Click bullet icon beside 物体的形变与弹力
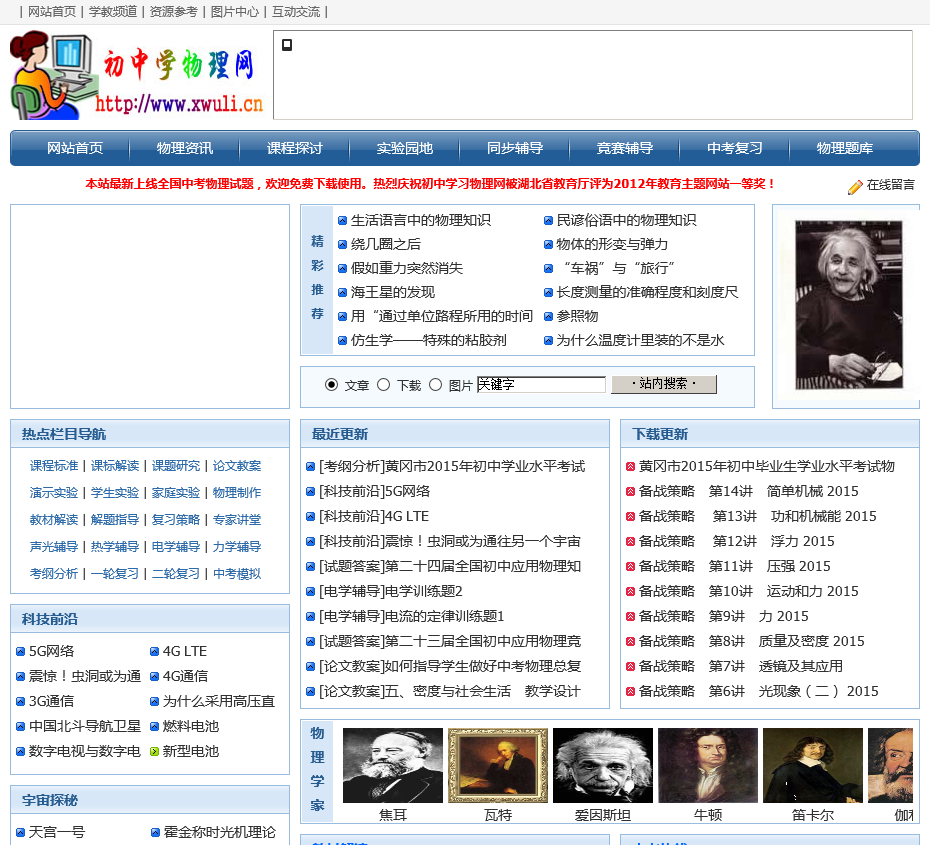This screenshot has height=845, width=930. pos(549,244)
